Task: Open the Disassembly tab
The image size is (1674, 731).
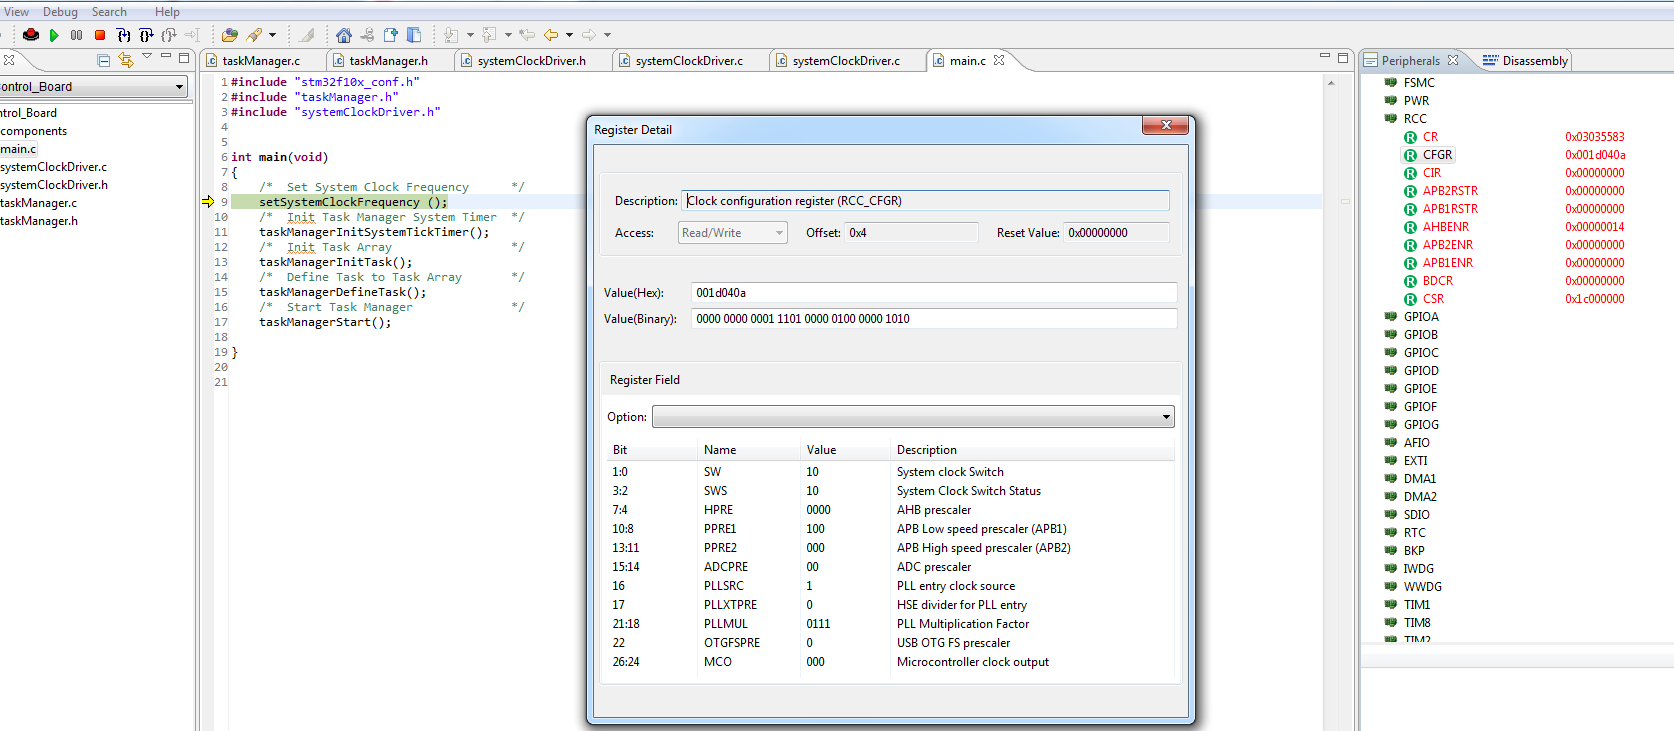Action: click(1534, 61)
